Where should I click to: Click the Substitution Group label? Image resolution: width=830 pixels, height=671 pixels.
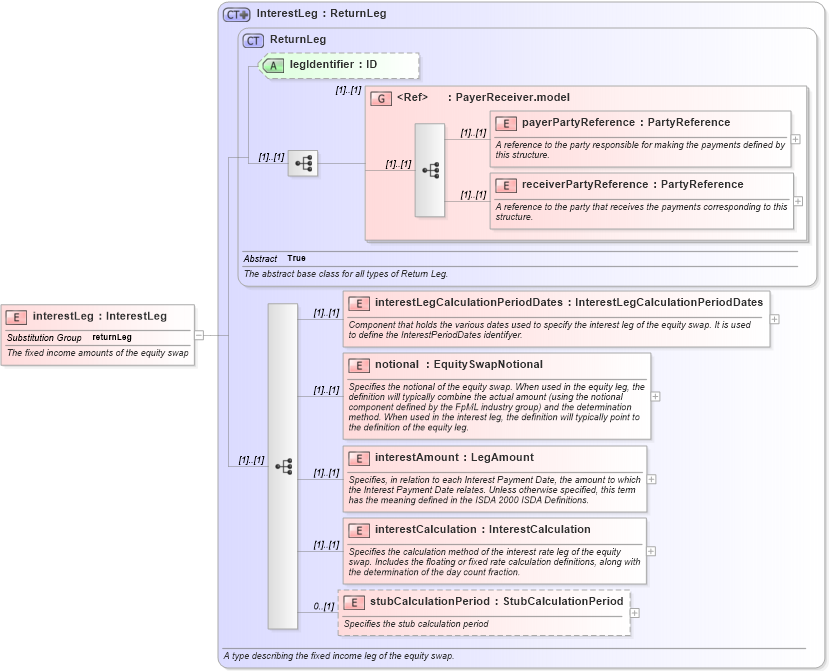[44, 338]
